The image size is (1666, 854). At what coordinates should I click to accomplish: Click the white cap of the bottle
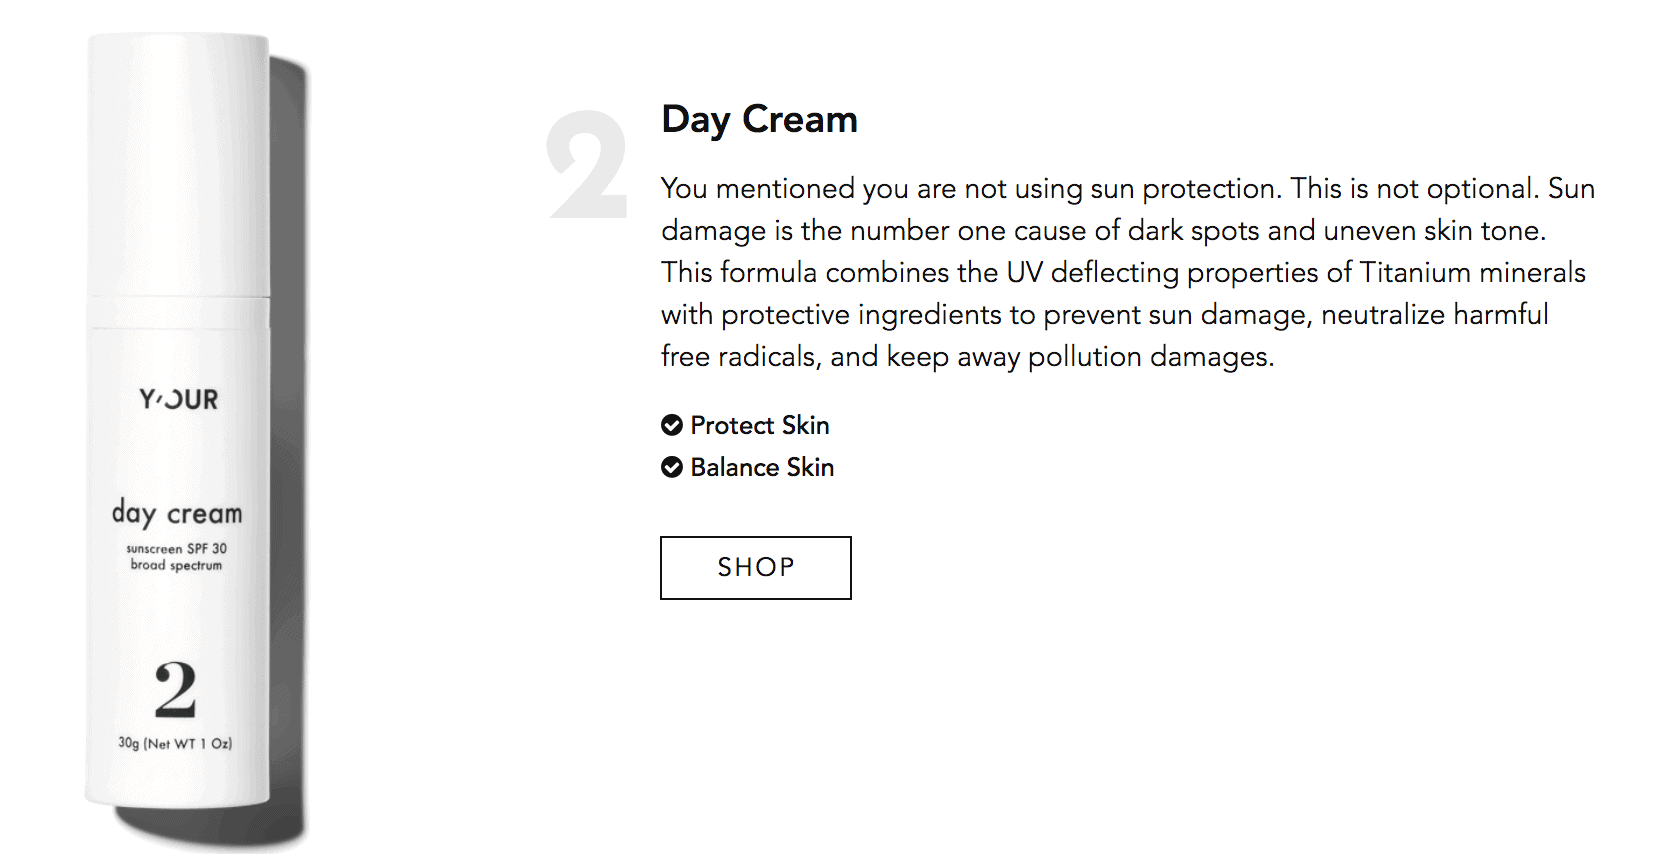tap(178, 165)
